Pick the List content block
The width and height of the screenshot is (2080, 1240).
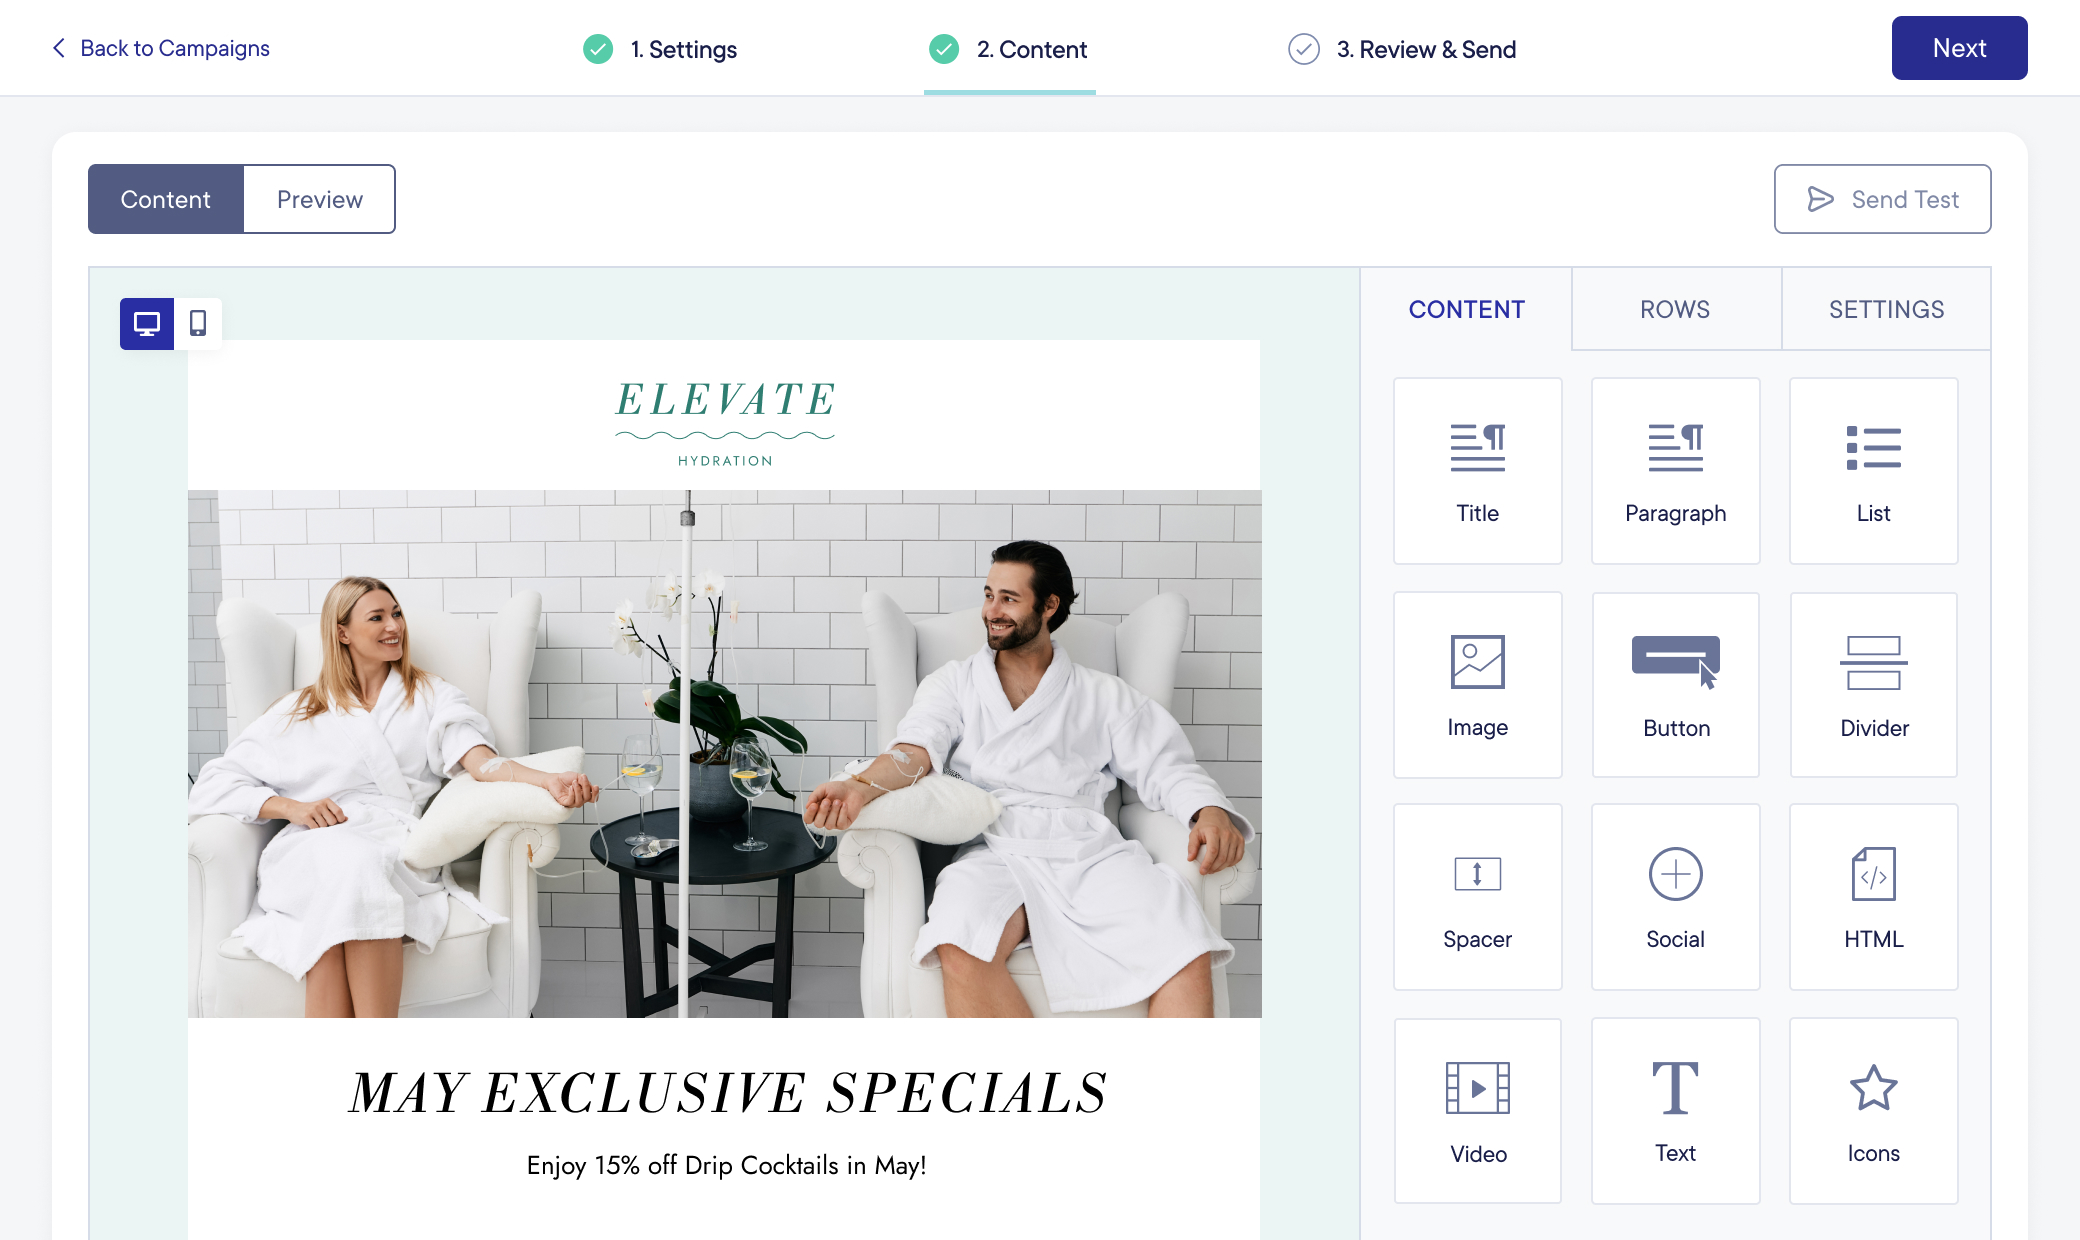(1873, 471)
